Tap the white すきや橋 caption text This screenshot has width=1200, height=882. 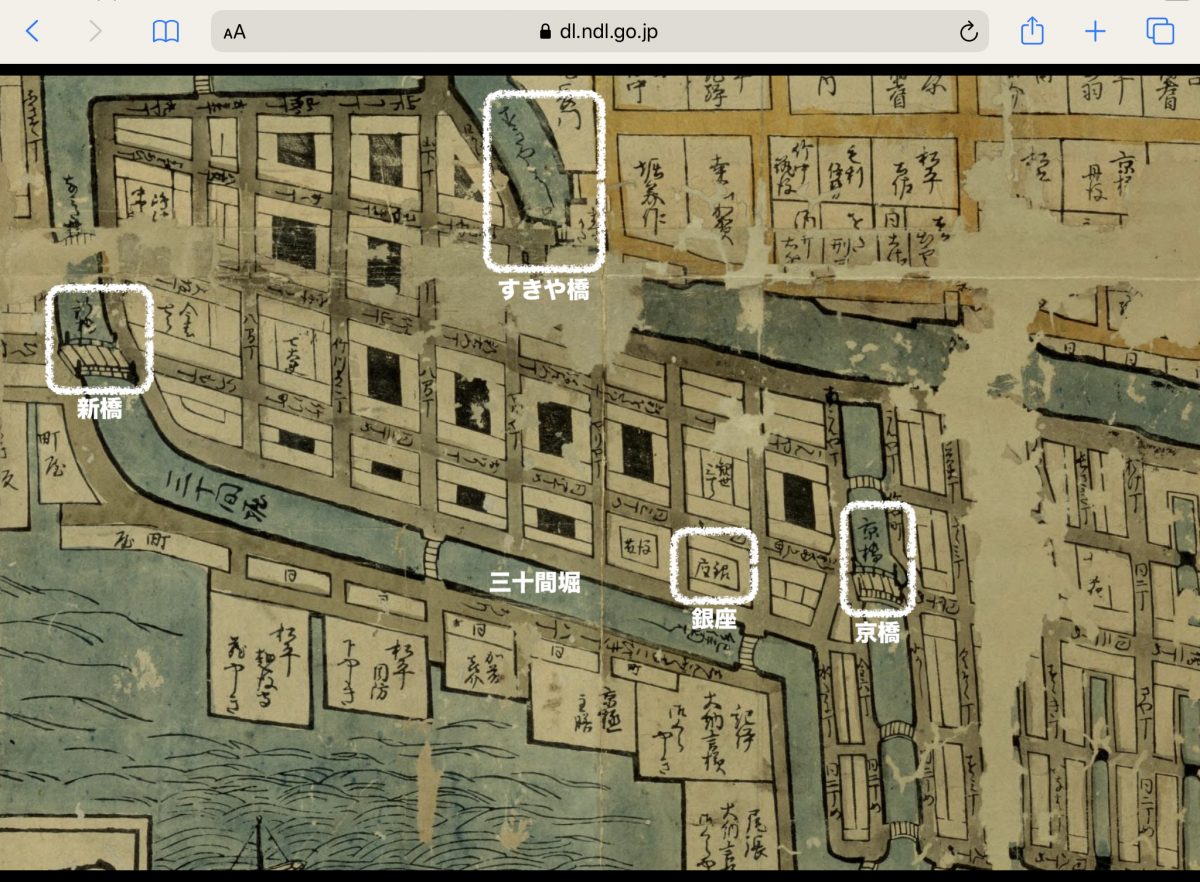click(x=544, y=290)
